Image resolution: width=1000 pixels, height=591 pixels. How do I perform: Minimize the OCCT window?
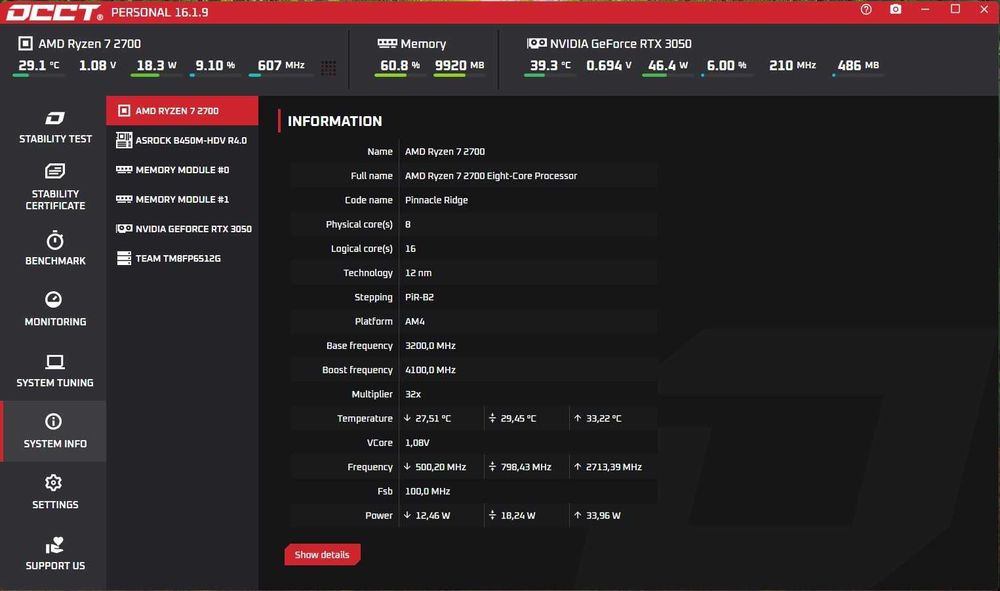click(x=925, y=10)
